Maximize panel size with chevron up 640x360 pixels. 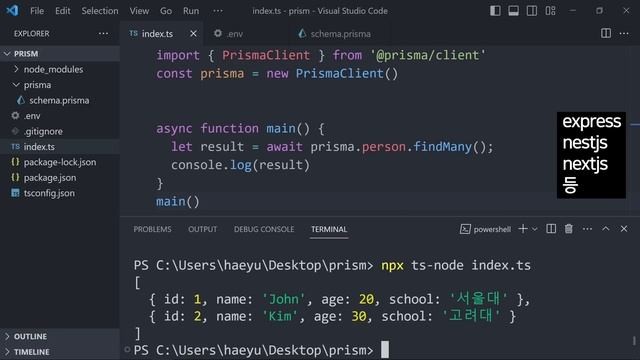tap(606, 229)
